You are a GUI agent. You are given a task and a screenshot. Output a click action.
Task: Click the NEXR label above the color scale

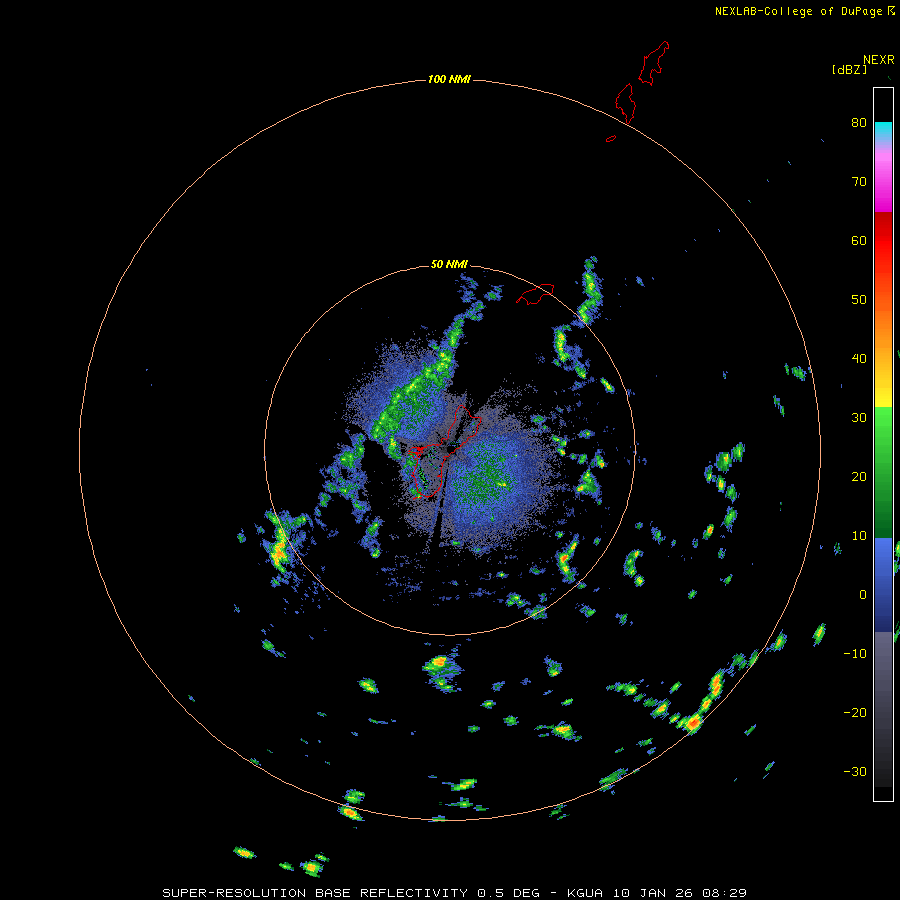point(878,59)
